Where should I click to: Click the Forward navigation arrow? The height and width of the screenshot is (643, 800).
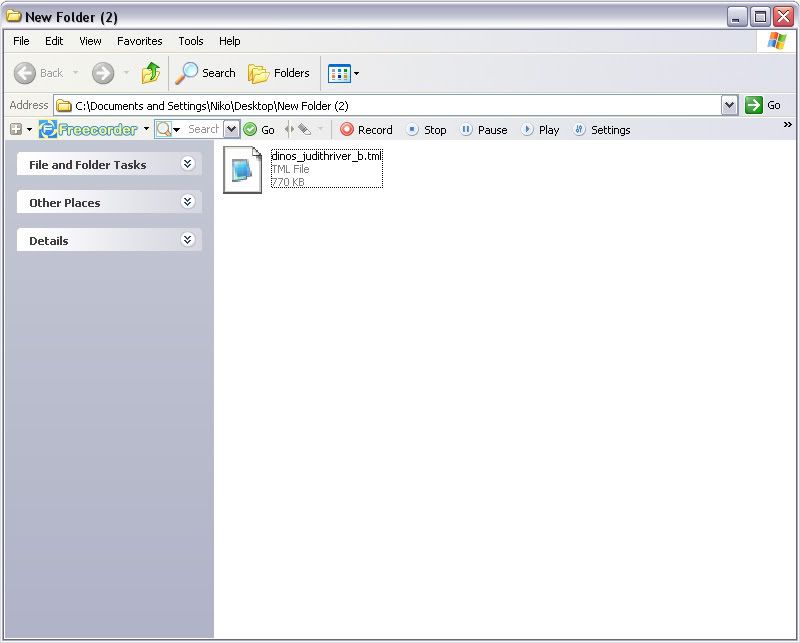(x=103, y=73)
